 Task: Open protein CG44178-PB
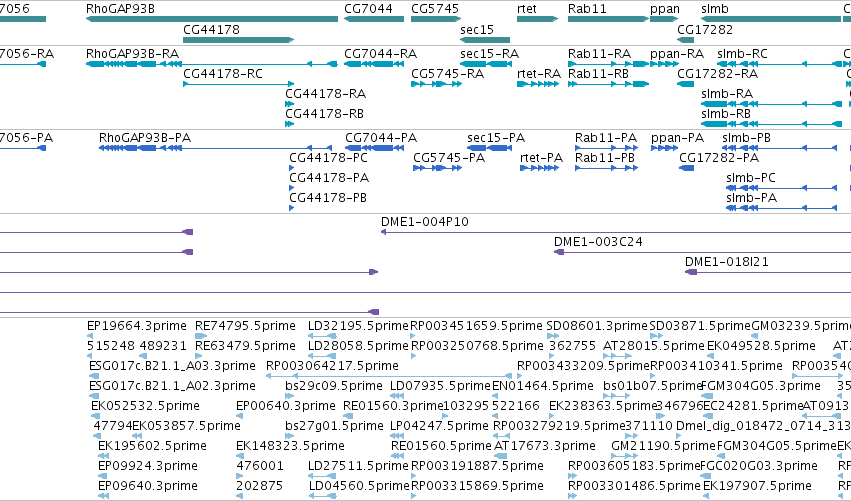point(328,198)
